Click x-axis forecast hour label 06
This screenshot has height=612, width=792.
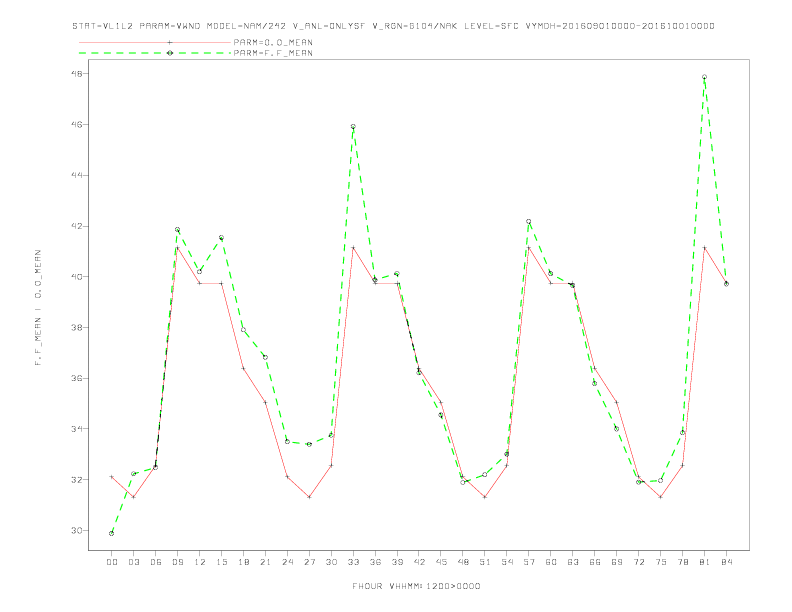coord(156,562)
